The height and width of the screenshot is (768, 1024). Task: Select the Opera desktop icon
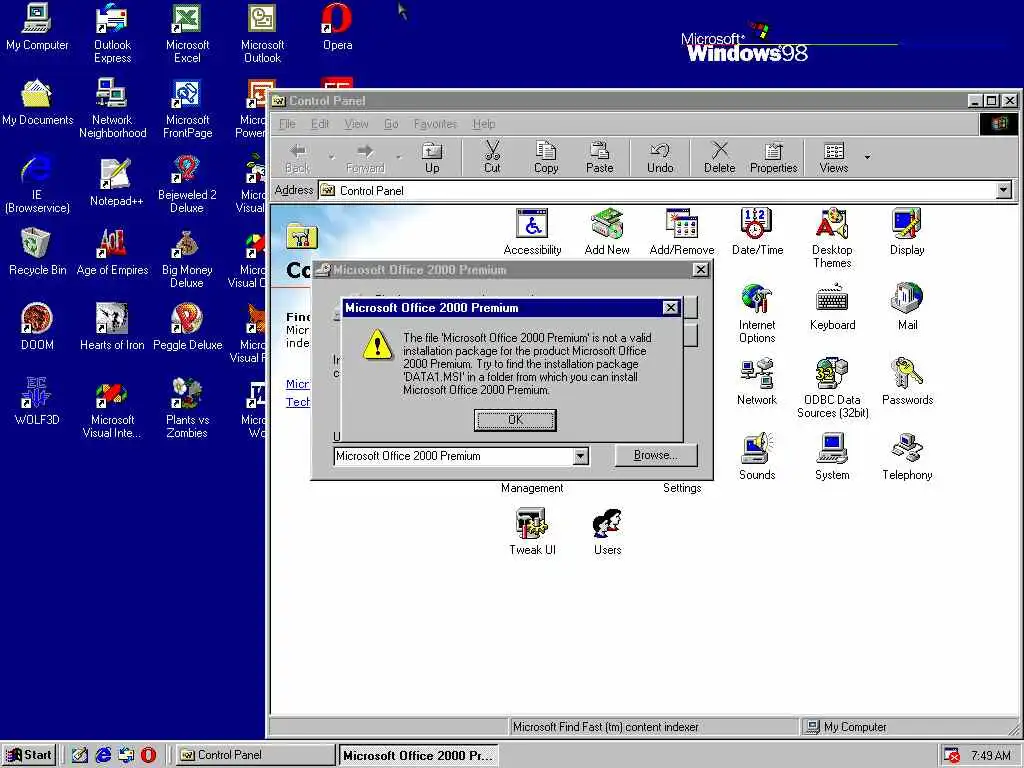coord(337,27)
